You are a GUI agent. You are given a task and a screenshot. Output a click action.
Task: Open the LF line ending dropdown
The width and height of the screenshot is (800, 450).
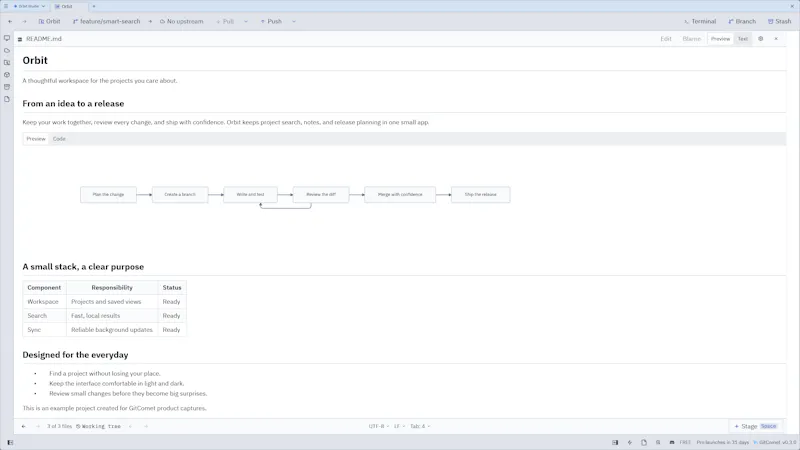(x=399, y=427)
